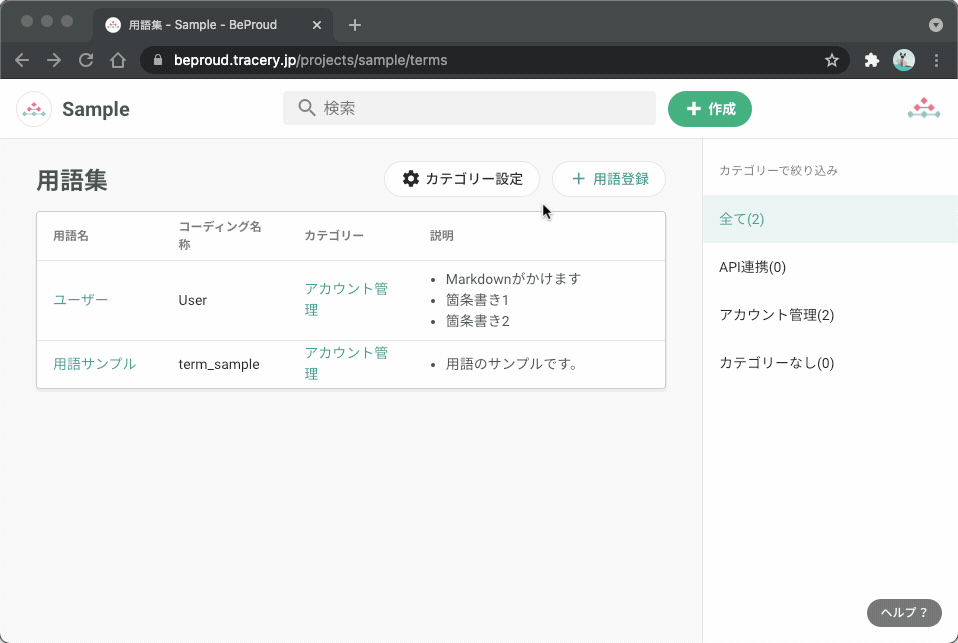Open the 用語サンプル term entry
This screenshot has width=958, height=643.
click(95, 364)
